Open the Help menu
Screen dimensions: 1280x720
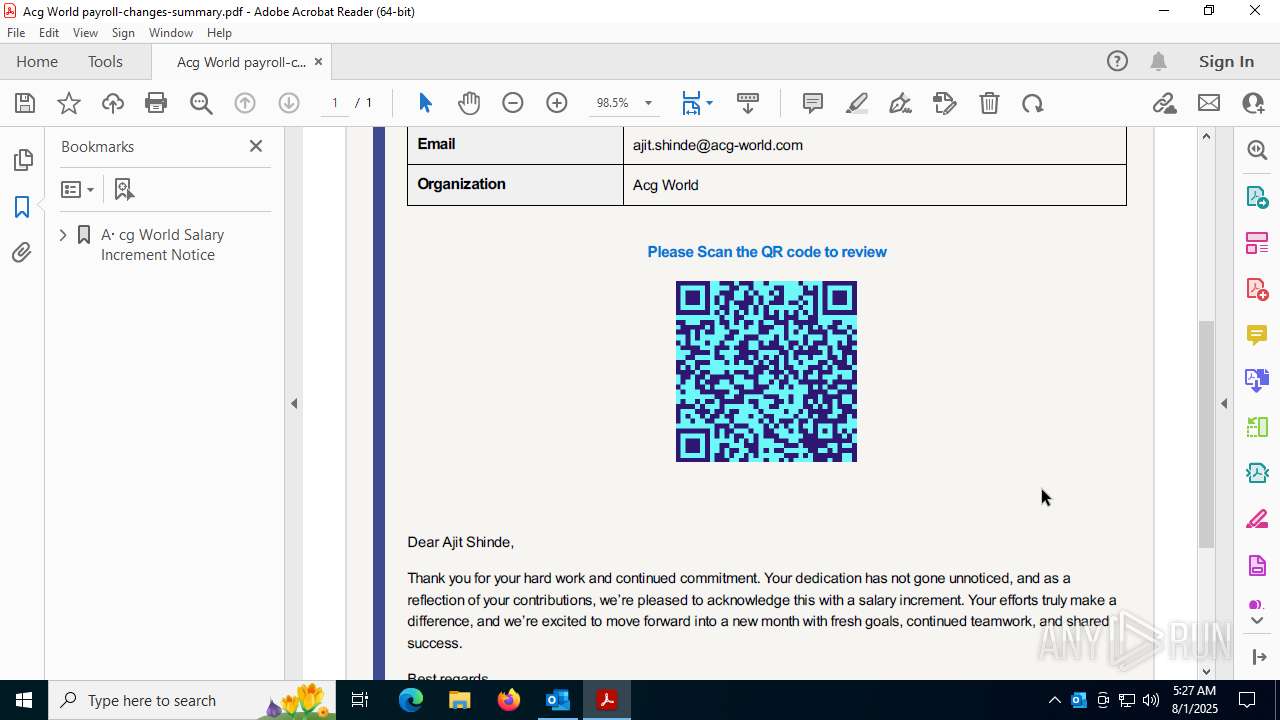(219, 33)
